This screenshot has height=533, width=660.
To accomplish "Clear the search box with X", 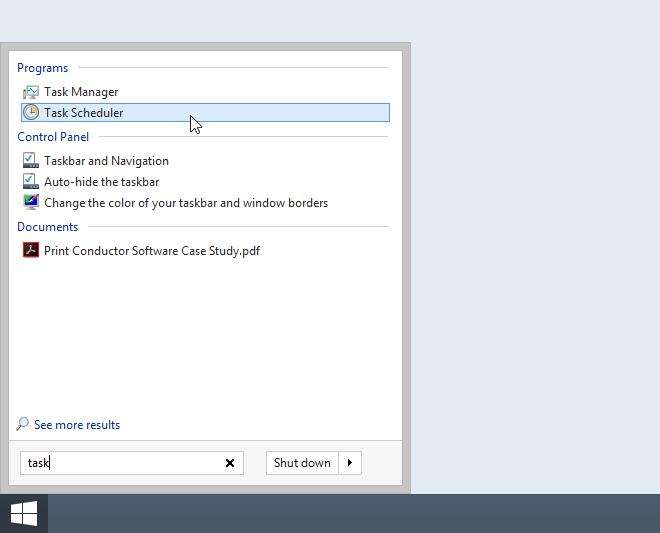I will 230,463.
